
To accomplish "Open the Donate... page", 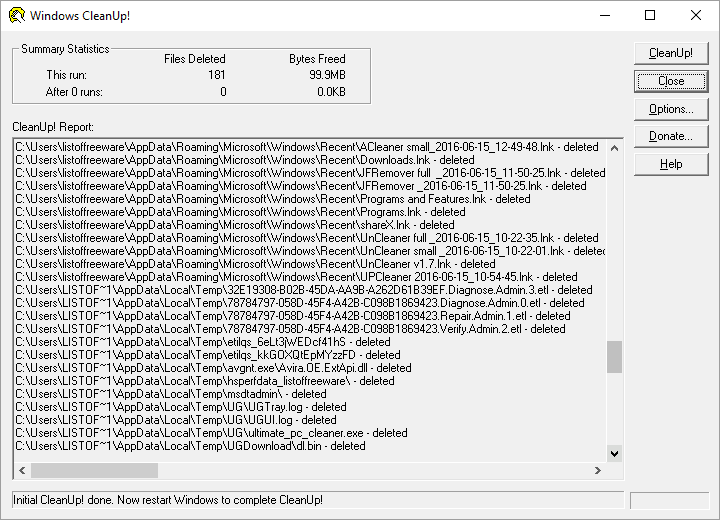I will (x=671, y=136).
